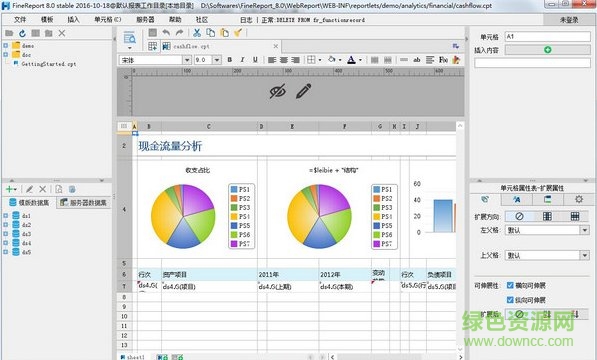This screenshot has width=597, height=360.
Task: Click the cut scissors icon
Action: coord(196,33)
